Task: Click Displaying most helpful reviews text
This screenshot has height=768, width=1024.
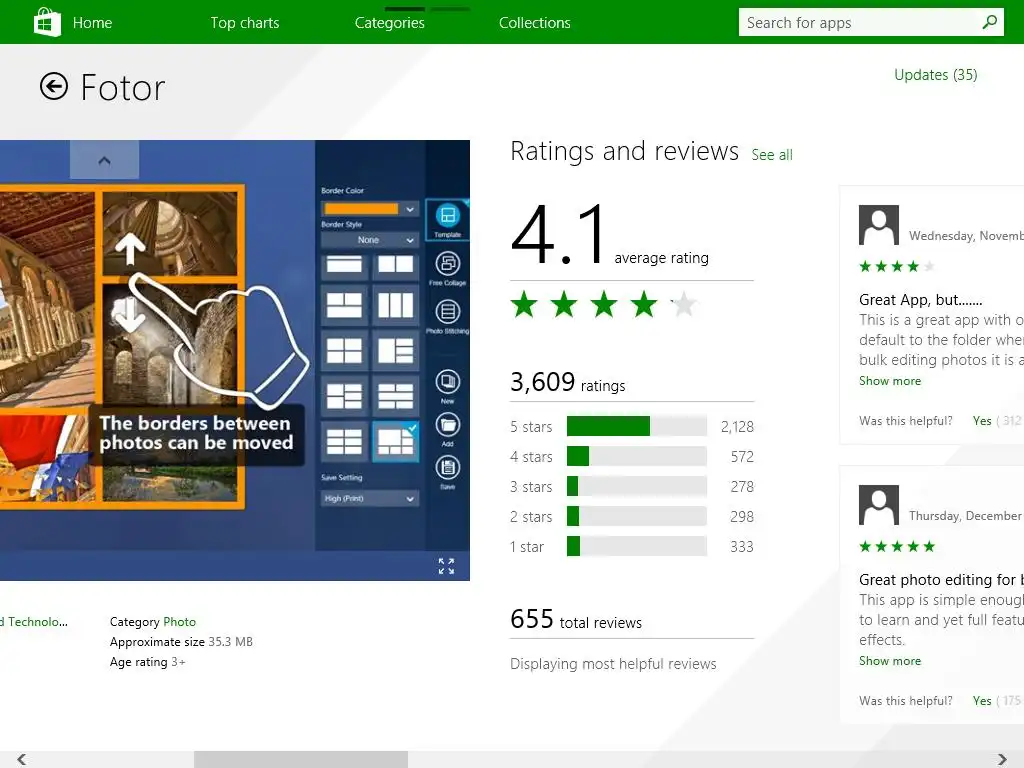Action: click(613, 664)
